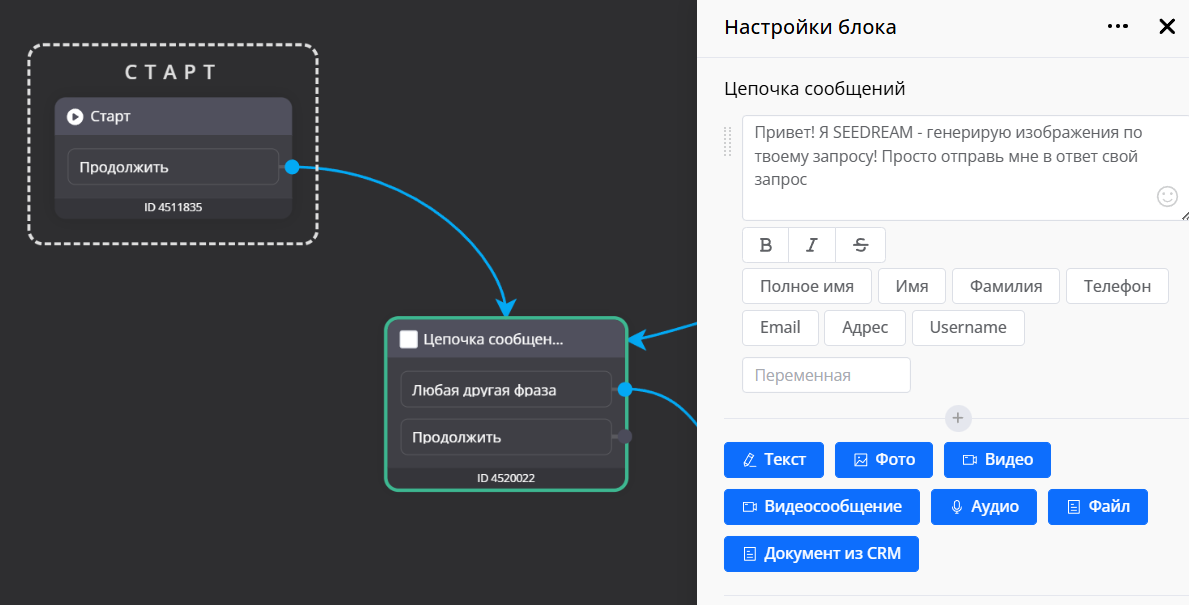
Task: Toggle strikethrough text formatting
Action: point(861,245)
